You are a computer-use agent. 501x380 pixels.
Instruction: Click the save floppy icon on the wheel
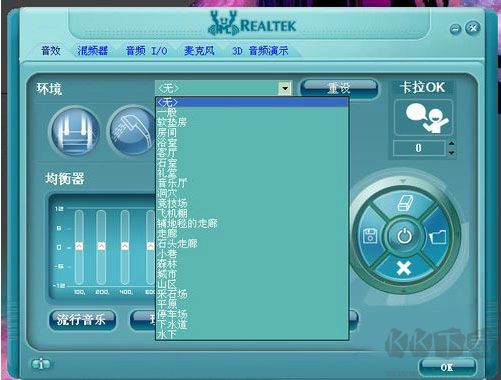coord(370,236)
